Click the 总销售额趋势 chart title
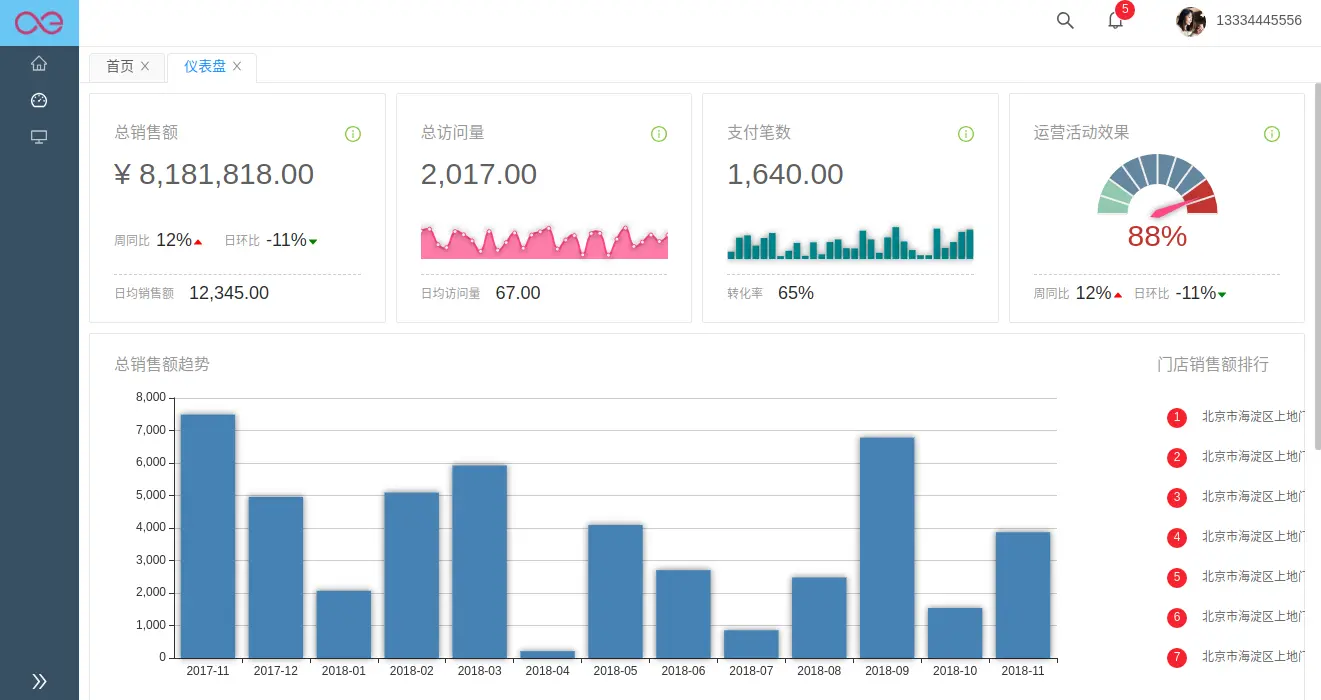The image size is (1321, 700). (162, 364)
